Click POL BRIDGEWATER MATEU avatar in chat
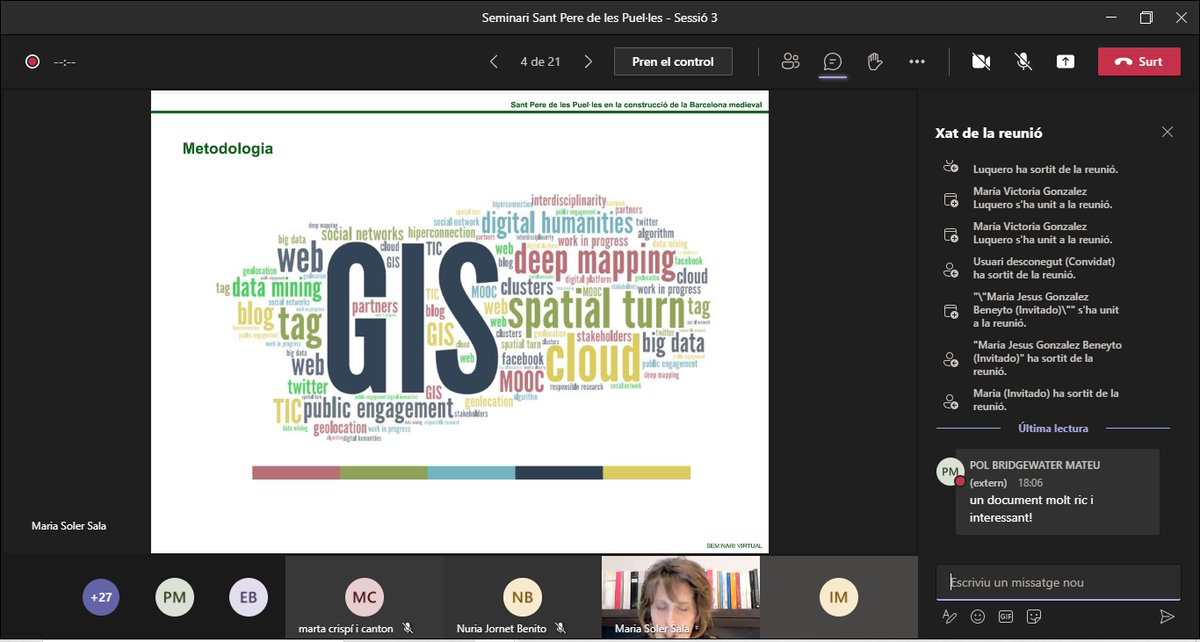 tap(950, 472)
